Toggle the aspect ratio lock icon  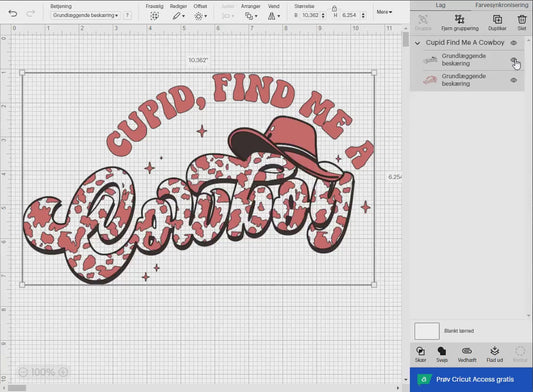pyautogui.click(x=334, y=8)
